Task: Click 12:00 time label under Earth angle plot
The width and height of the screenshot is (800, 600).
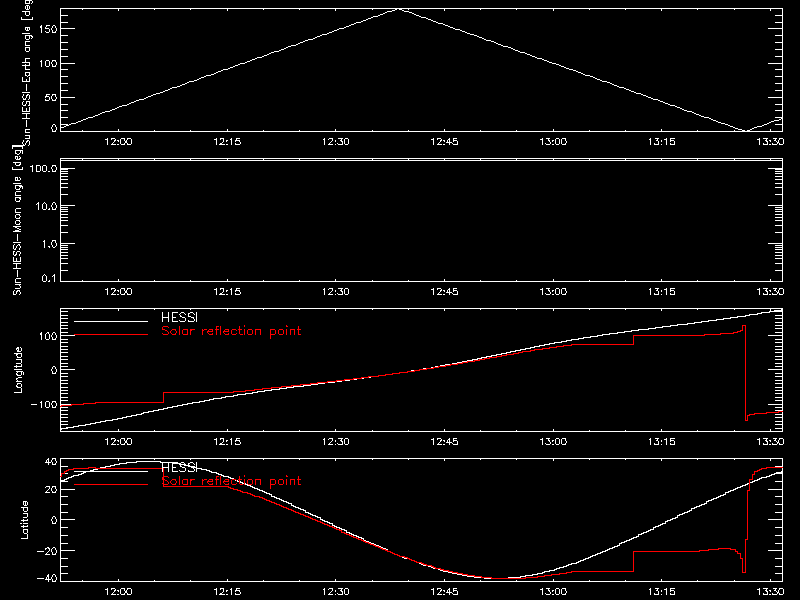Action: [118, 142]
